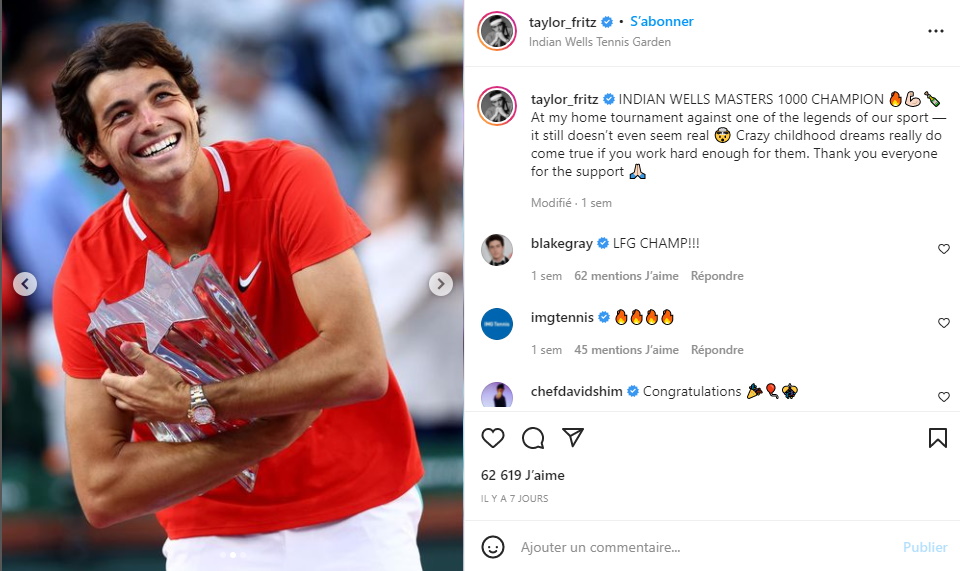Viewport: 960px width, 571px height.
Task: Like the post with the heart icon
Action: point(493,438)
